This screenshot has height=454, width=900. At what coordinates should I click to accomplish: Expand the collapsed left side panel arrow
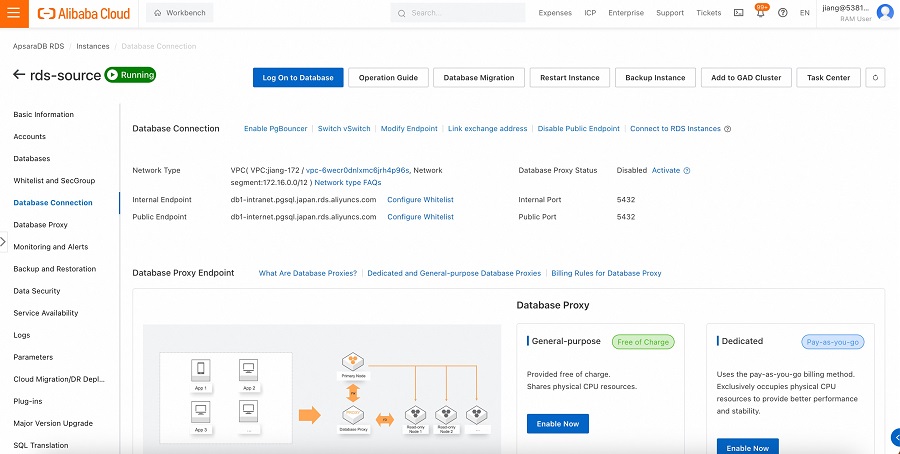(4, 242)
